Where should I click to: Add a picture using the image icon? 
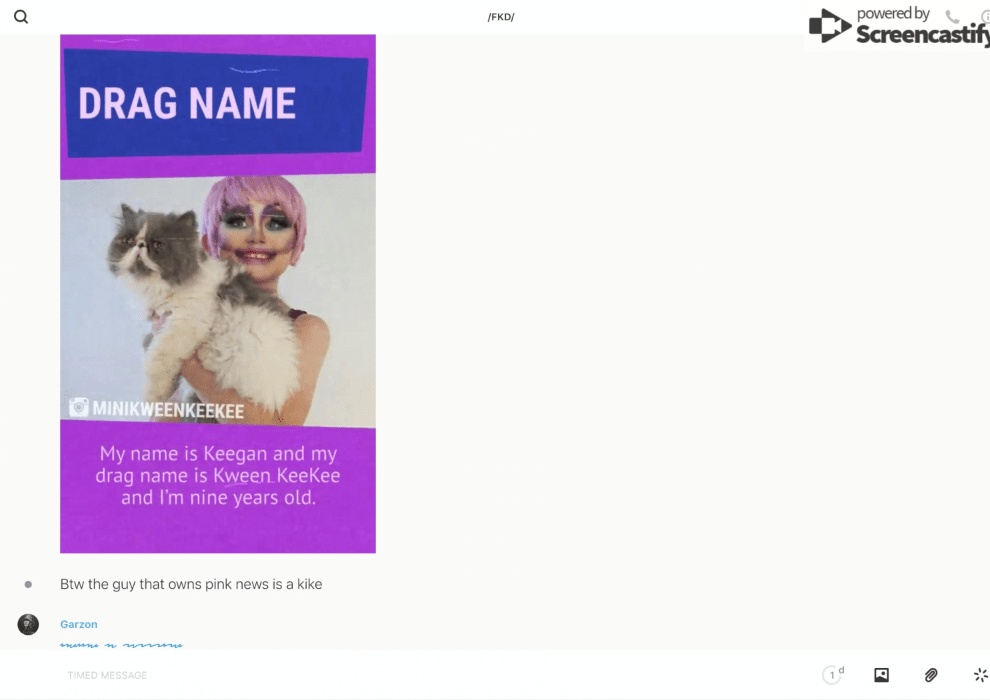(881, 675)
